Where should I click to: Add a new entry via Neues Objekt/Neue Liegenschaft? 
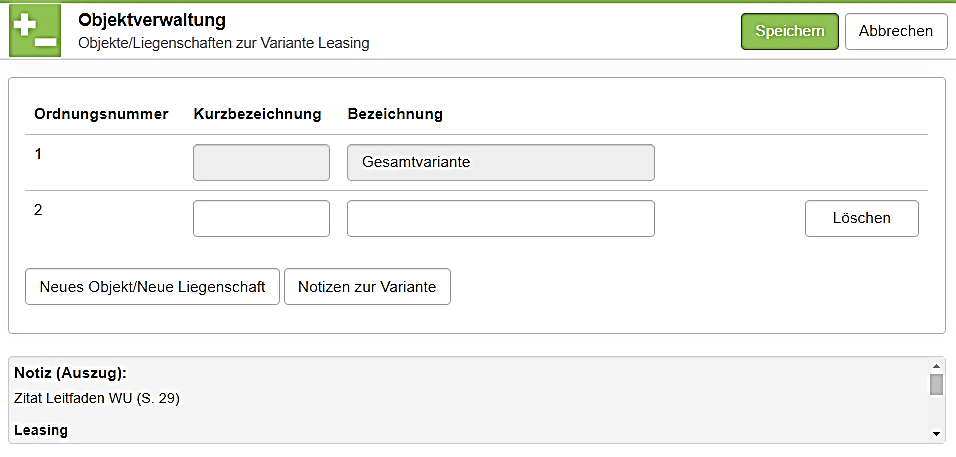pos(152,286)
